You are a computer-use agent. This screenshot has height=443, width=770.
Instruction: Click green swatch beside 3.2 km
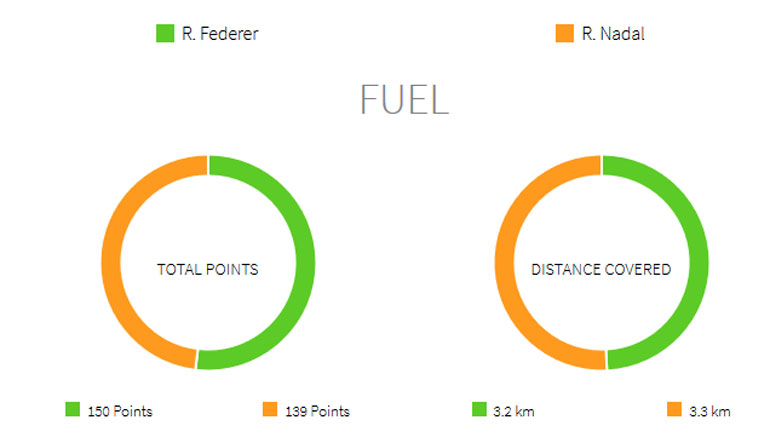(x=478, y=410)
